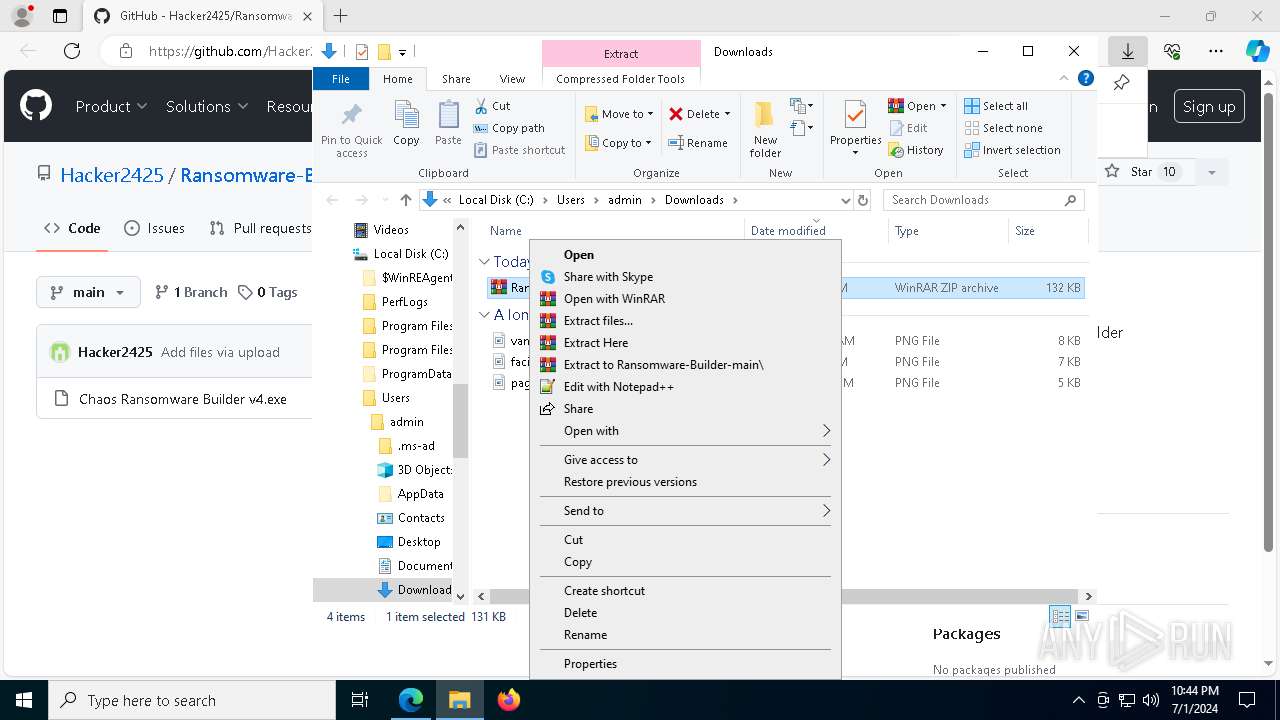1280x720 pixels.
Task: Click the details view button
Action: click(1060, 616)
